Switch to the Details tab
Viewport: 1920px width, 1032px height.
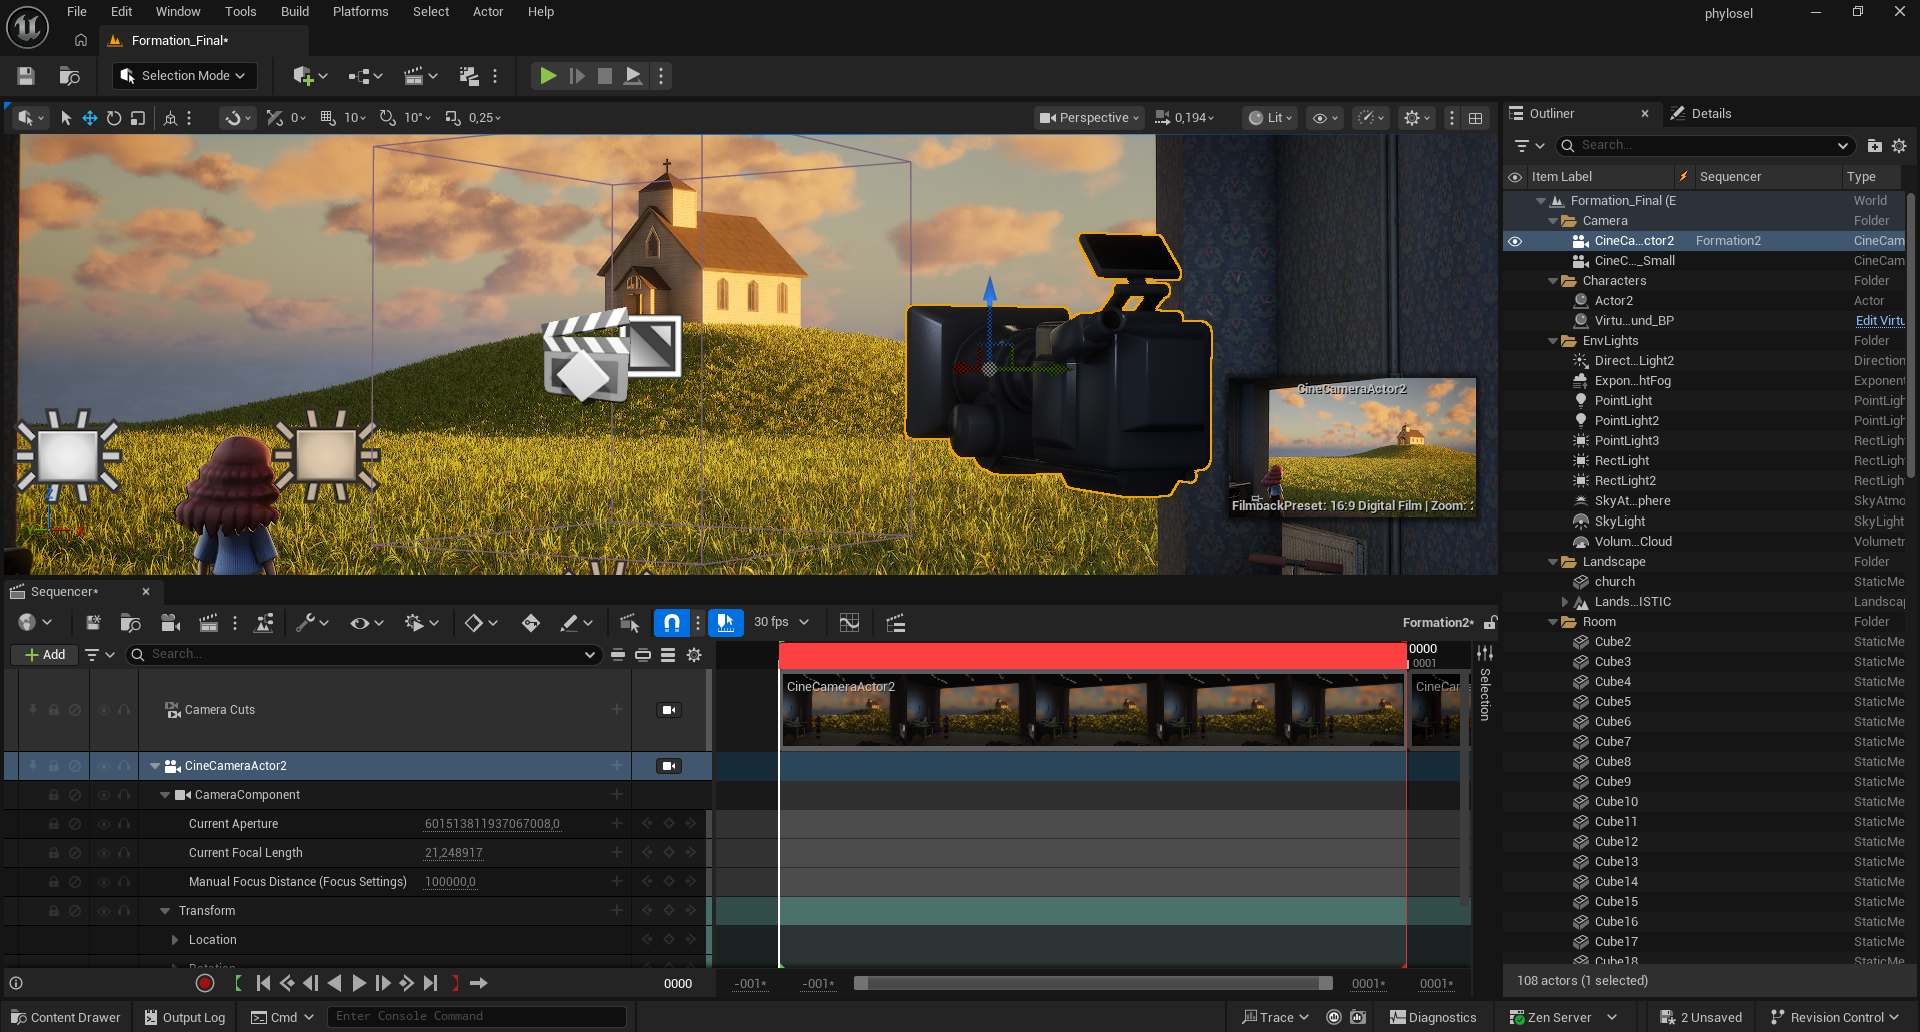coord(1702,114)
